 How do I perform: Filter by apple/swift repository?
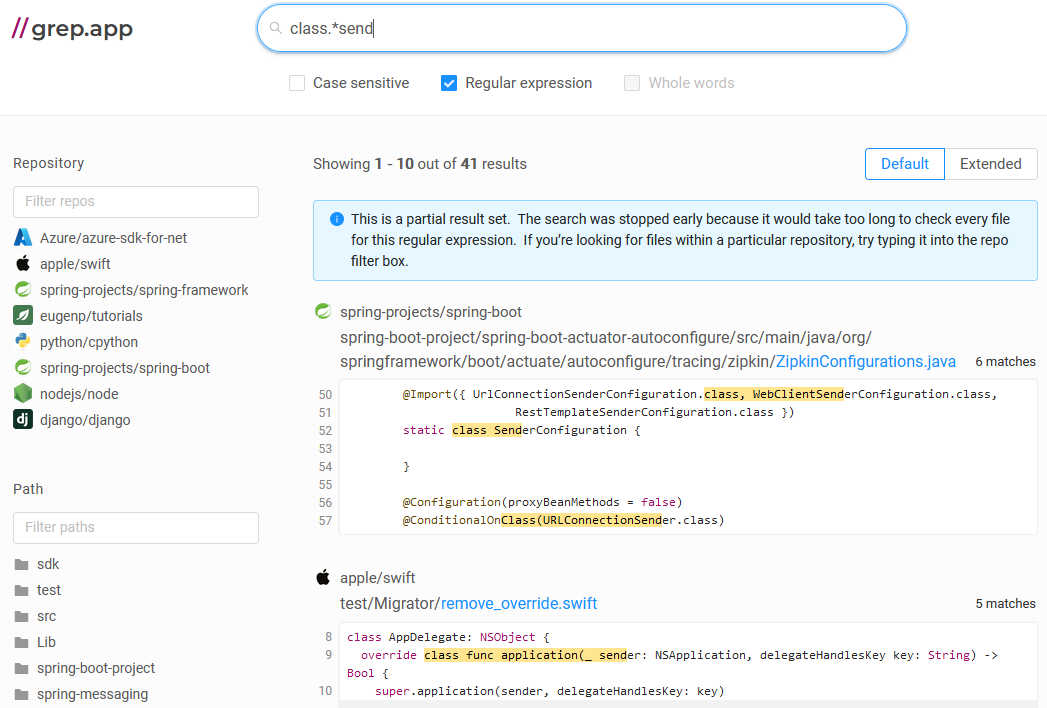[x=75, y=264]
